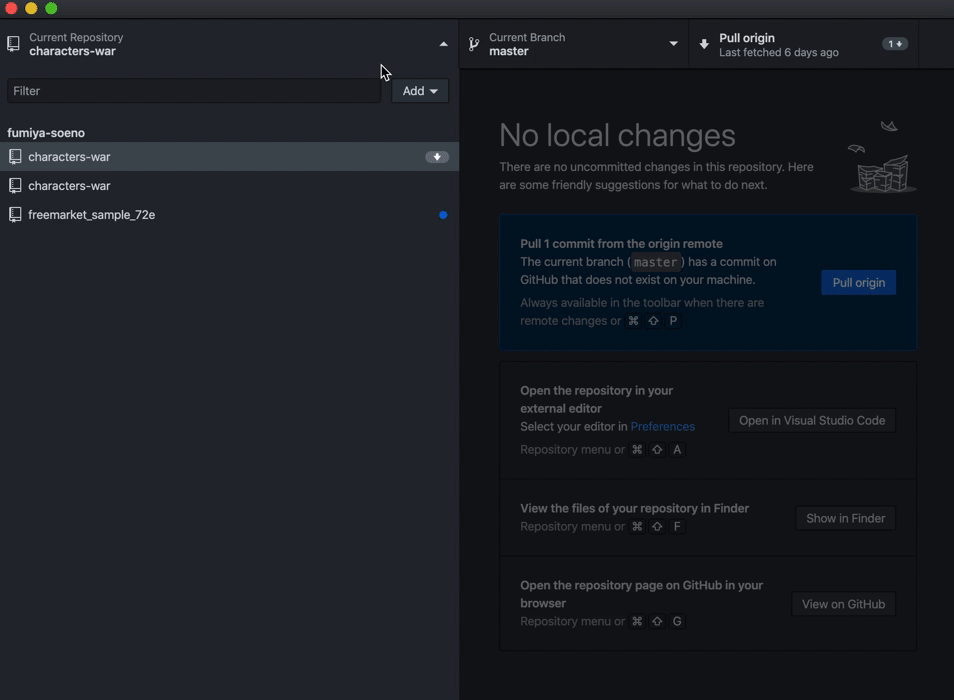Switch to freemarket_sample_72e repository

92,215
